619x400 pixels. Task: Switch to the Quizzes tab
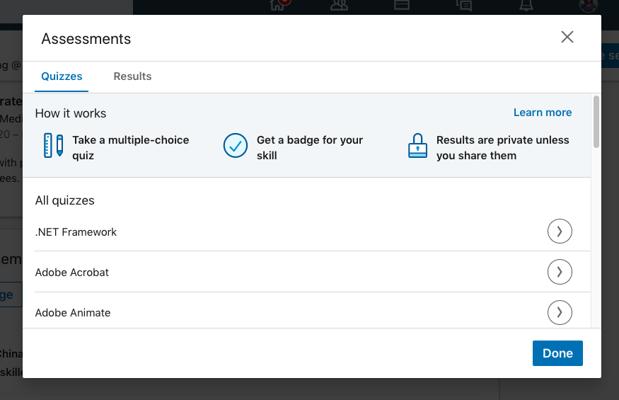(61, 76)
